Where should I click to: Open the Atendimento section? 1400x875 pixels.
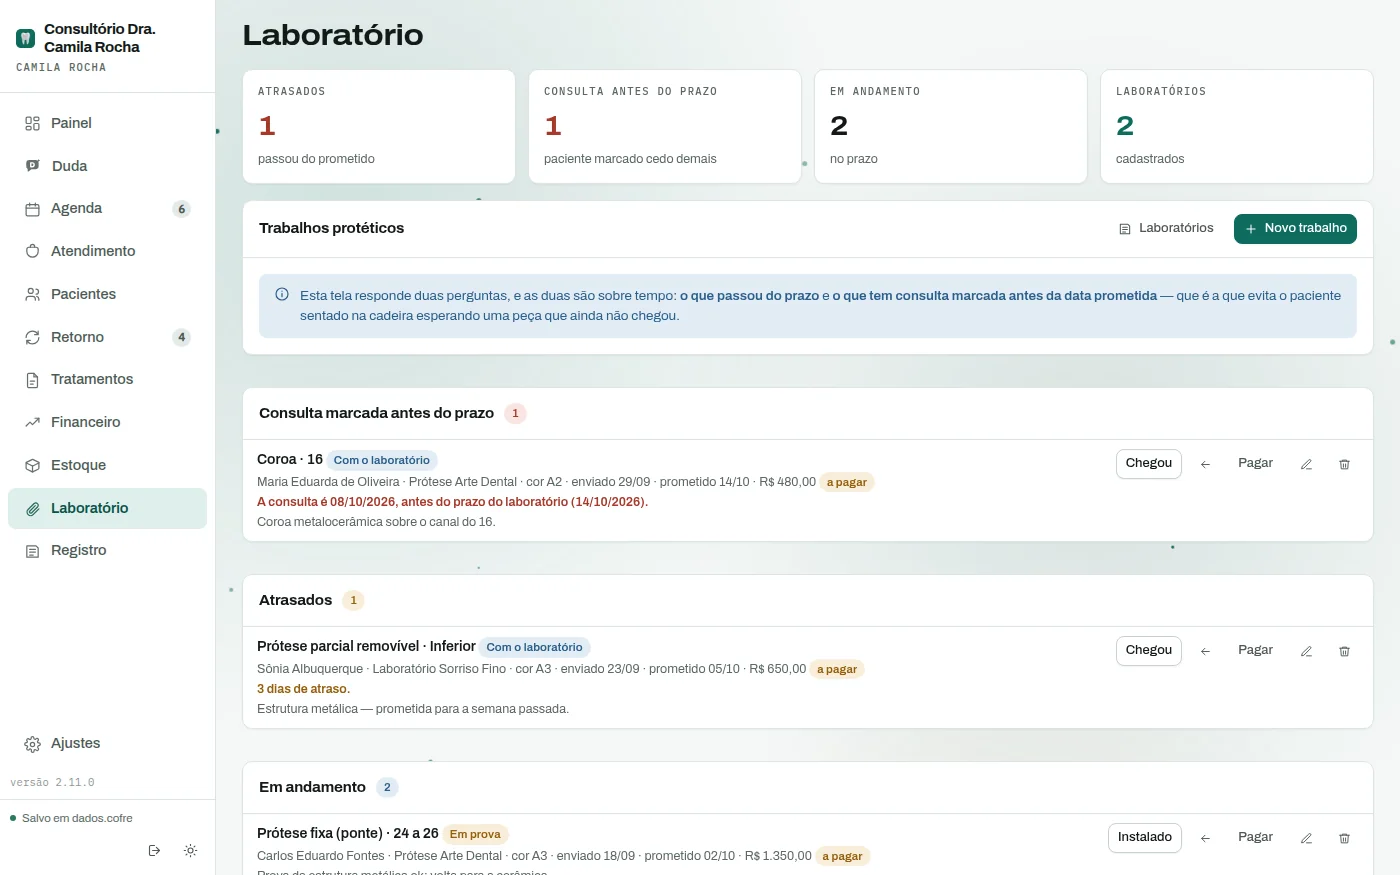[107, 251]
